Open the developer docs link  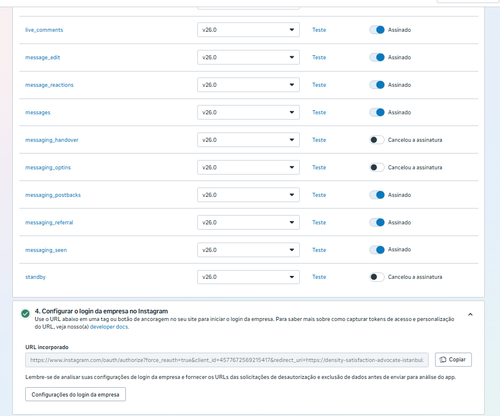[109, 327]
